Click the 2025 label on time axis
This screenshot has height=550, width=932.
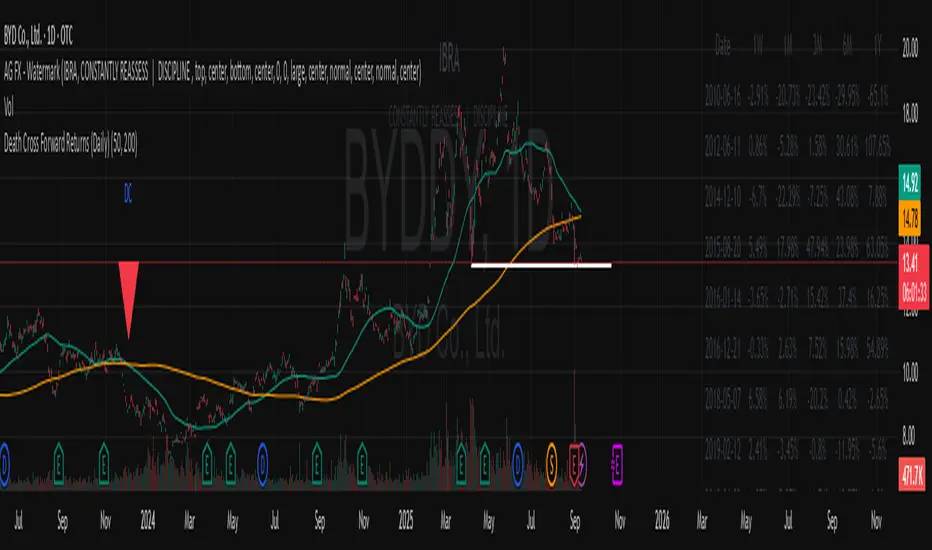406,521
